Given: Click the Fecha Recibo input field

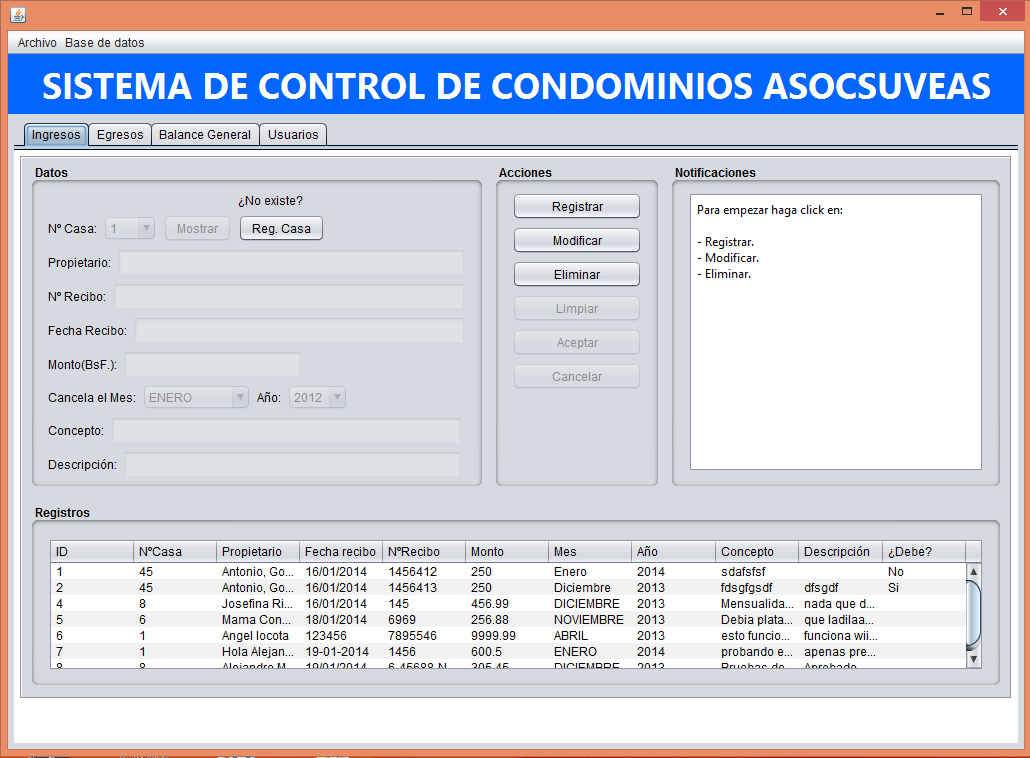Looking at the screenshot, I should (300, 330).
